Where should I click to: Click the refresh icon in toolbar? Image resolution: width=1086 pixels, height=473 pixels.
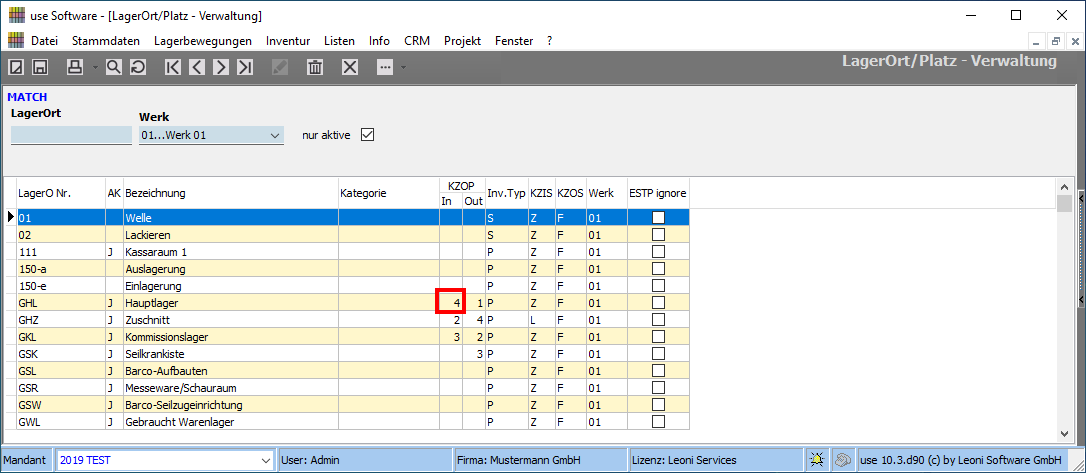[x=137, y=67]
